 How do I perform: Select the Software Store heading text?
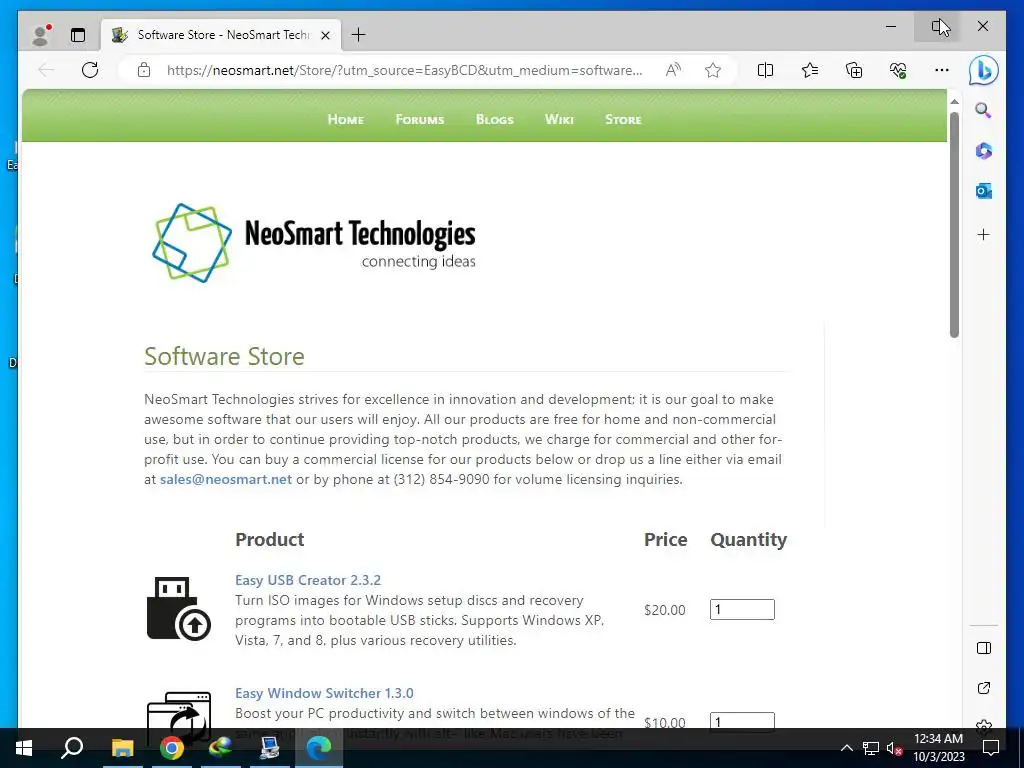click(x=224, y=357)
